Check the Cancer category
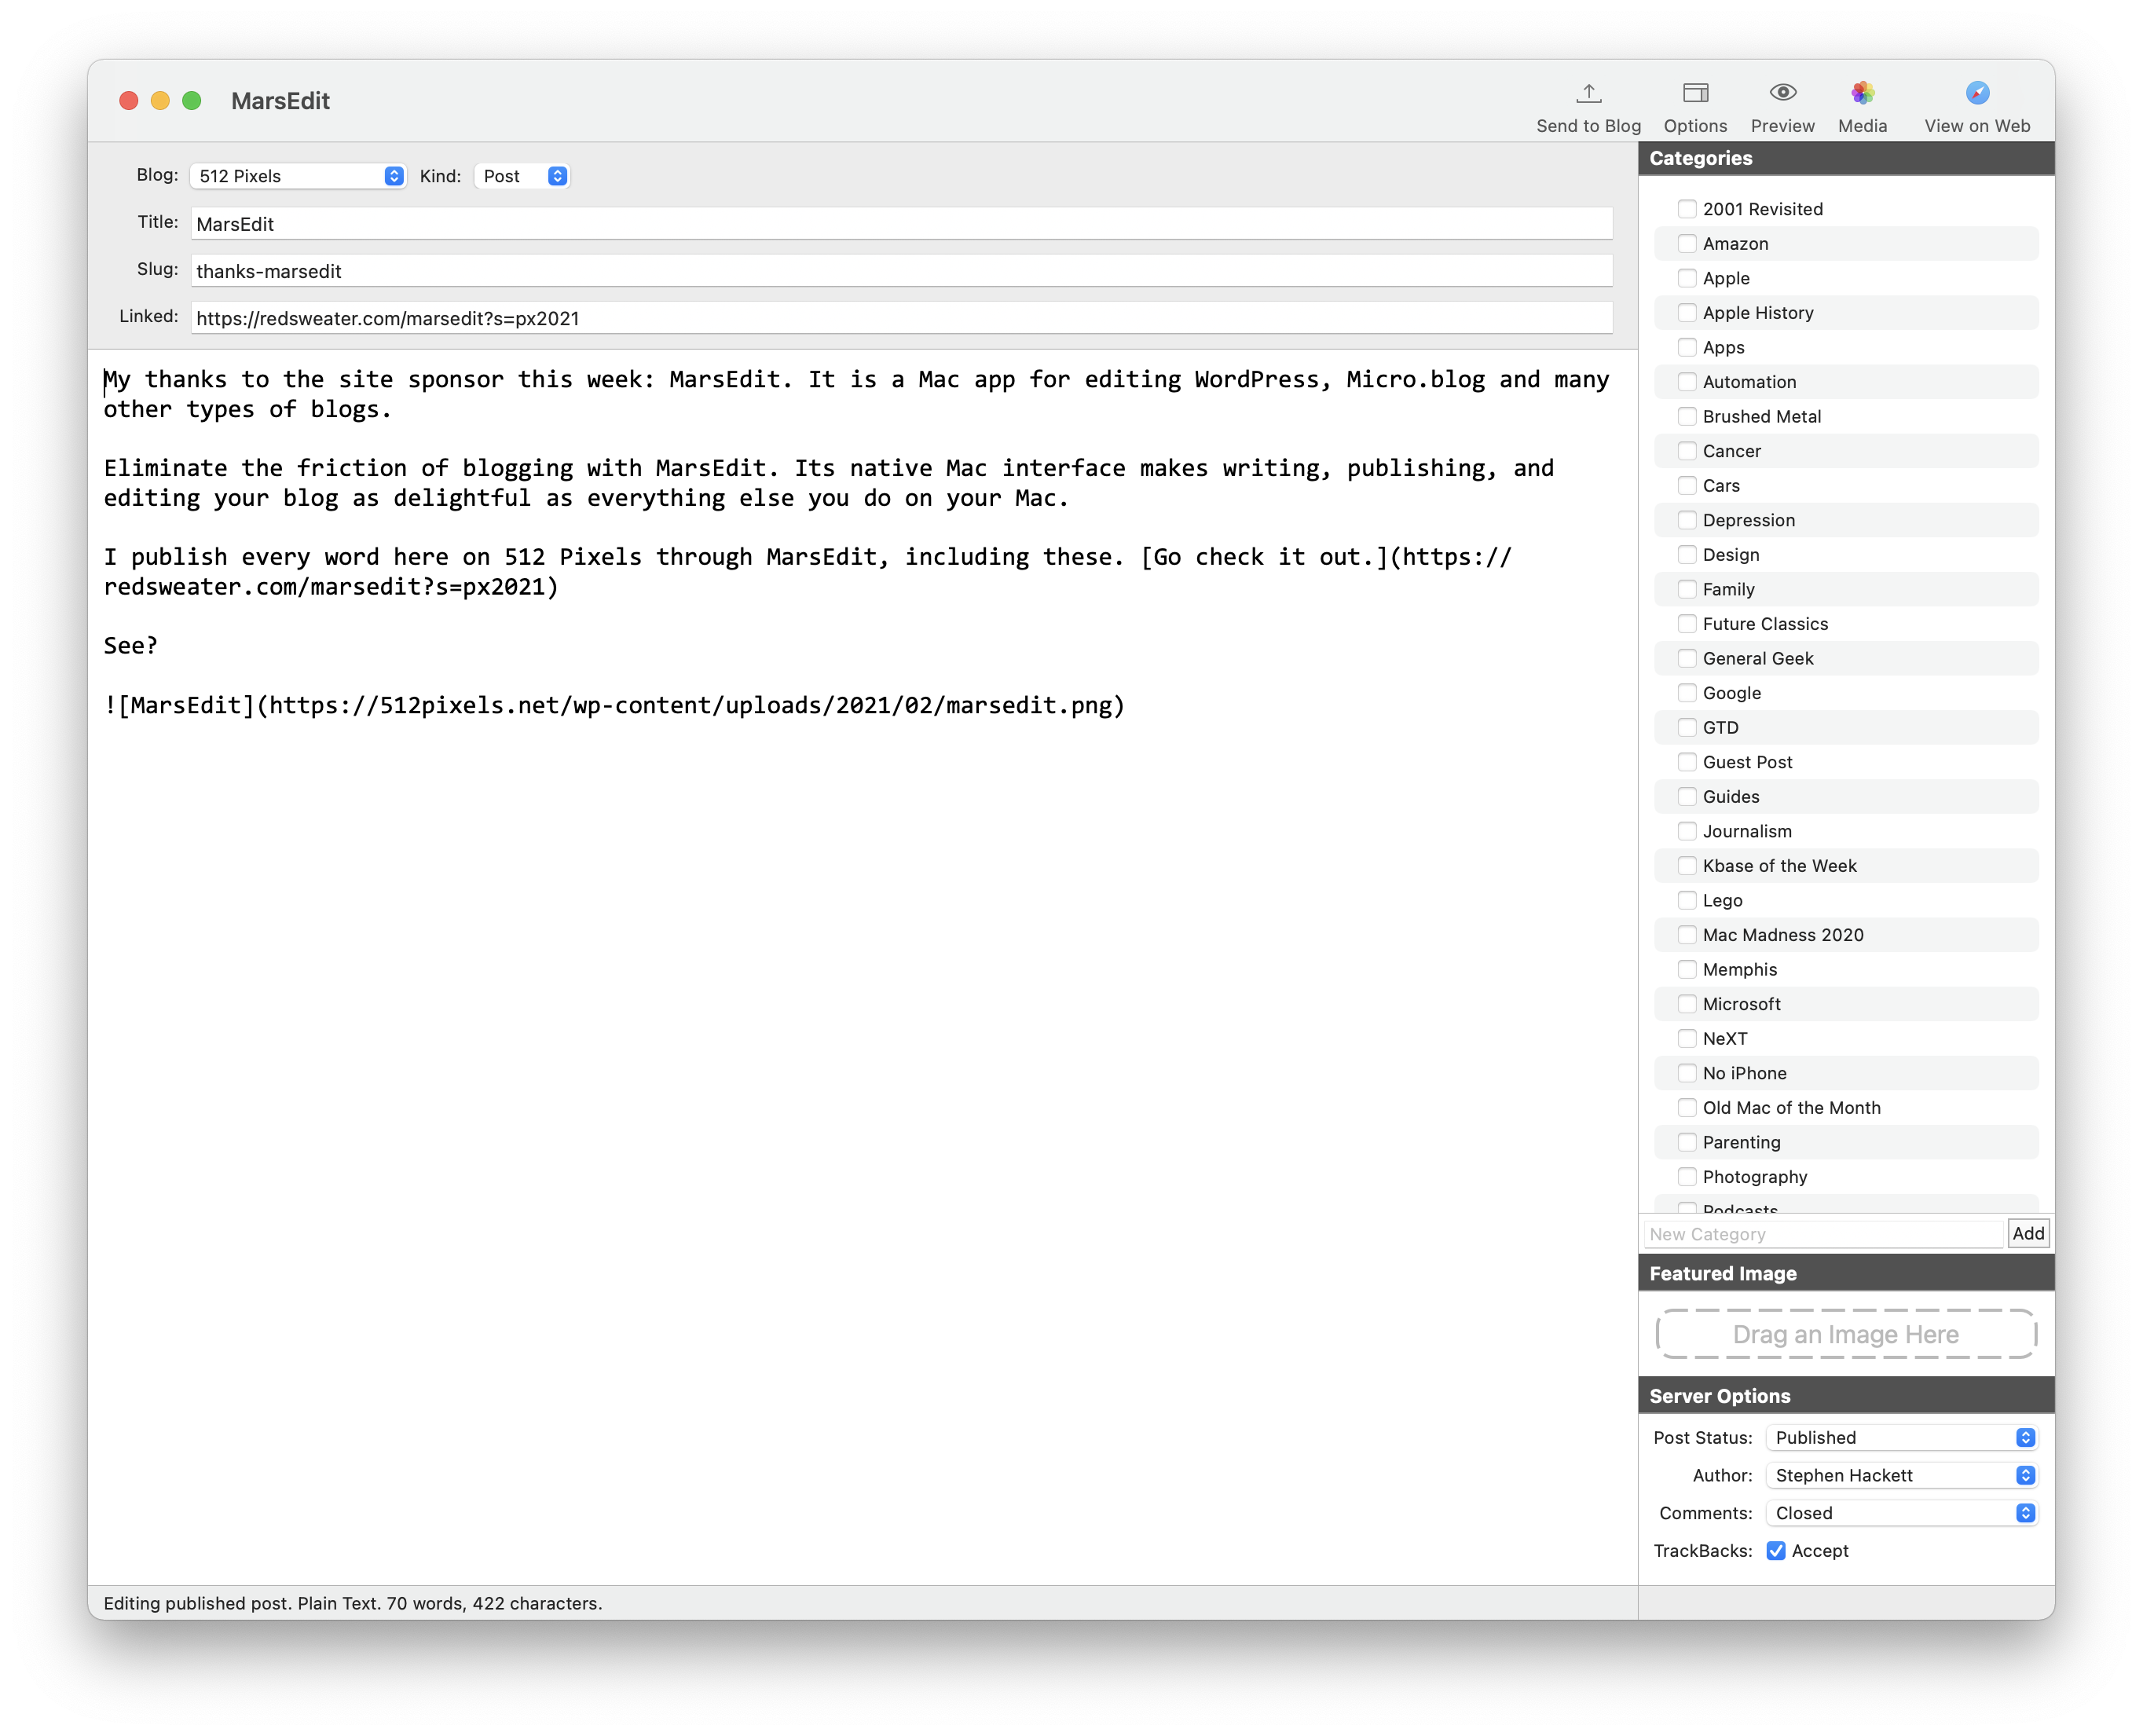Screen dimensions: 2143x1736 1687,450
